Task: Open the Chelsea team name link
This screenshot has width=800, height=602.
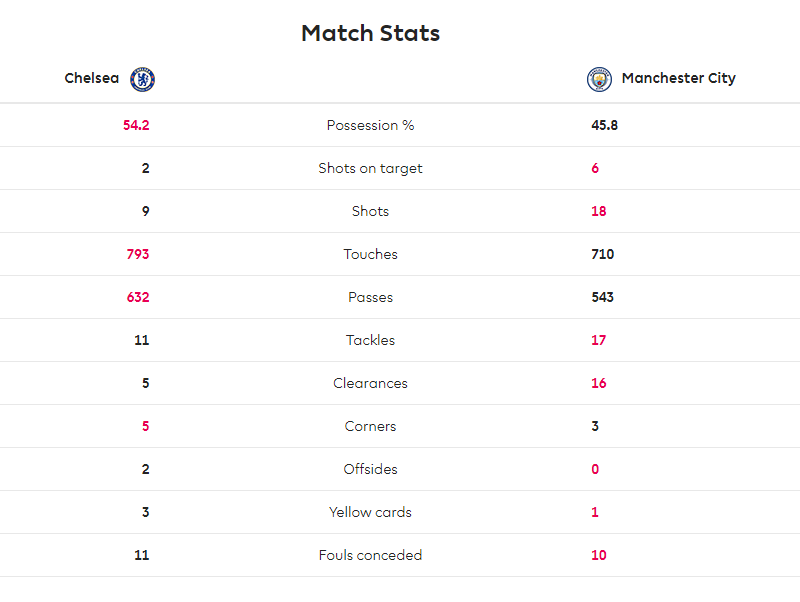Action: point(92,78)
